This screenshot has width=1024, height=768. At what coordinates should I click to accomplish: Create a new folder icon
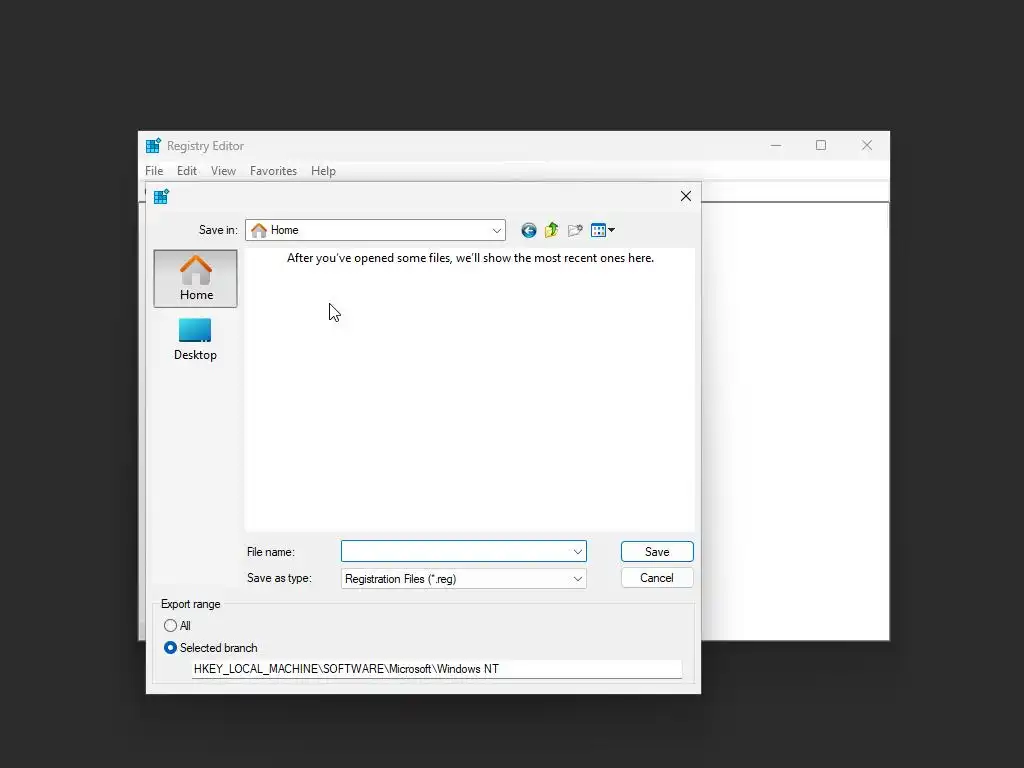575,230
